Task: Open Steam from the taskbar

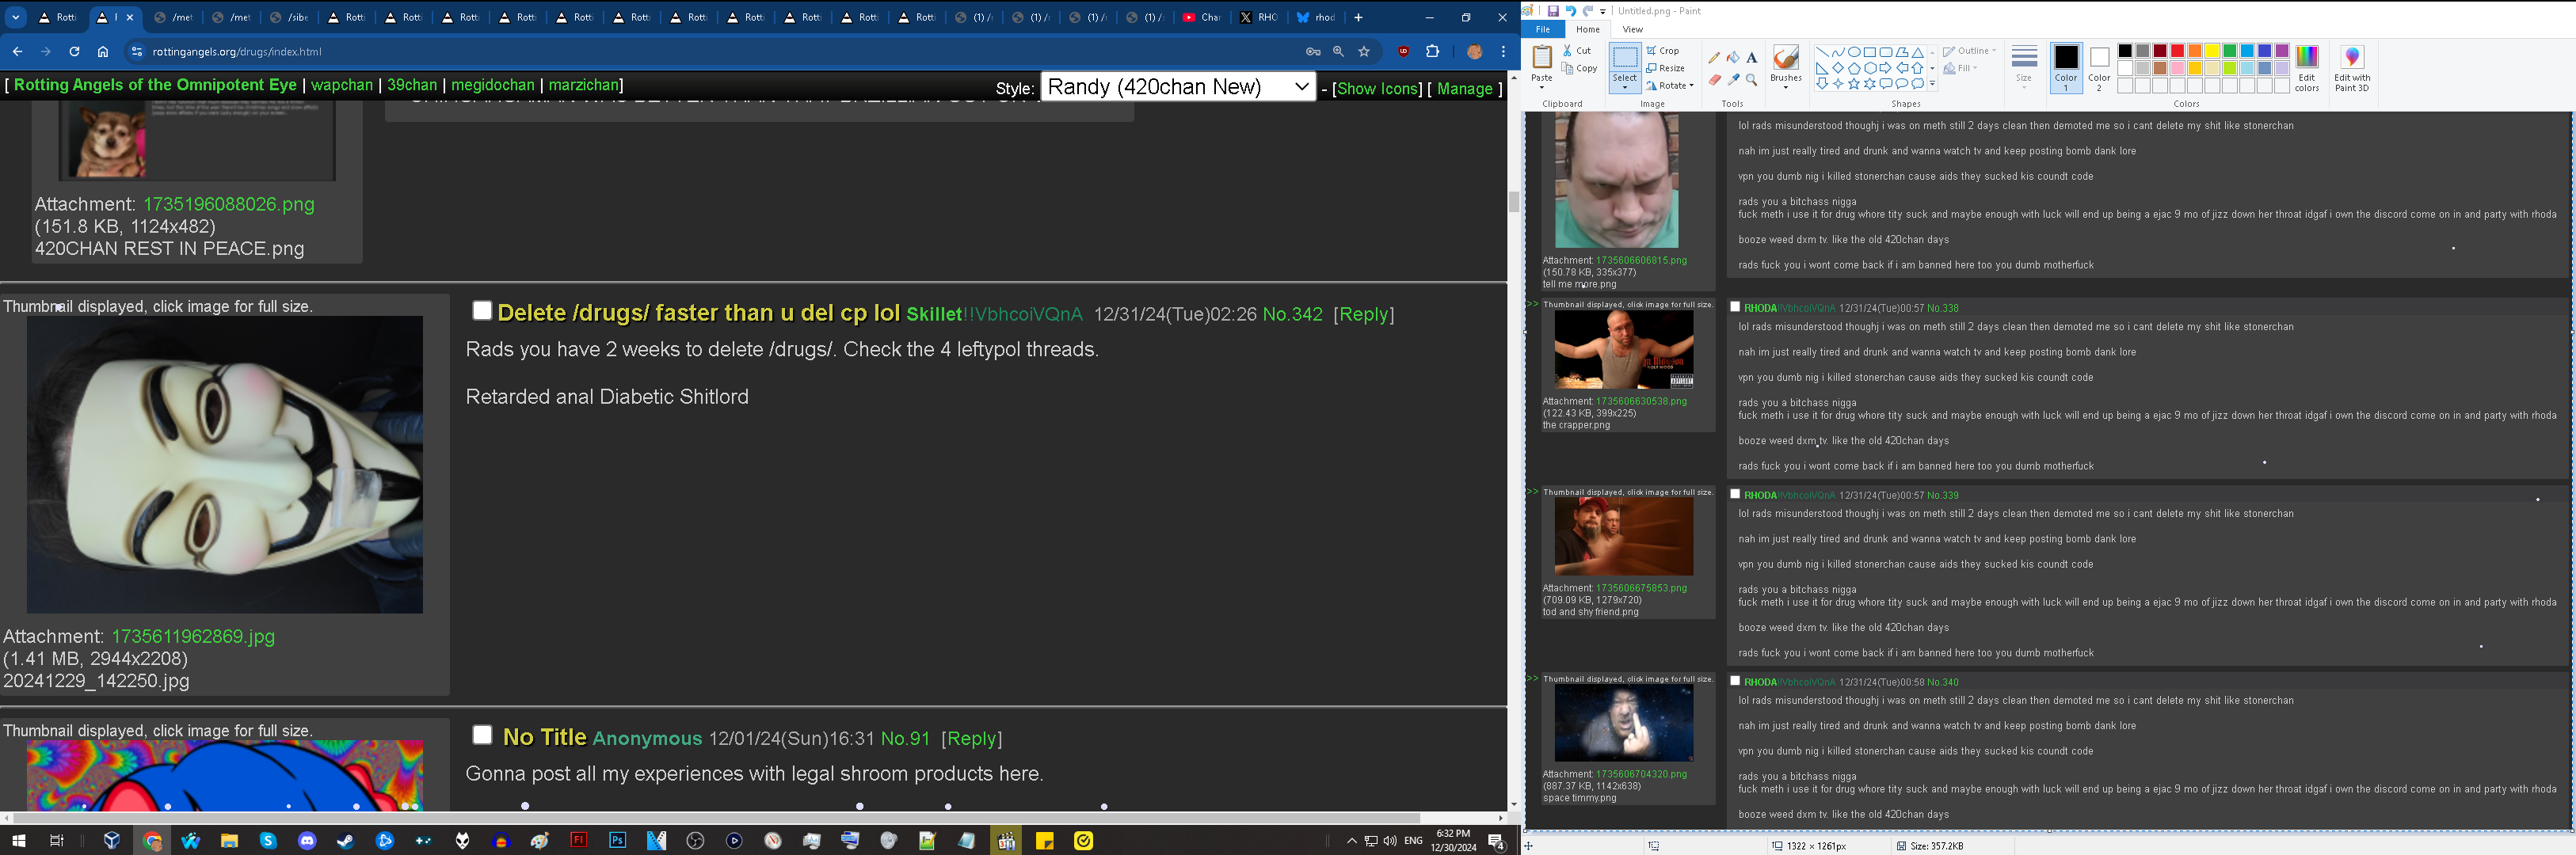Action: (x=345, y=841)
